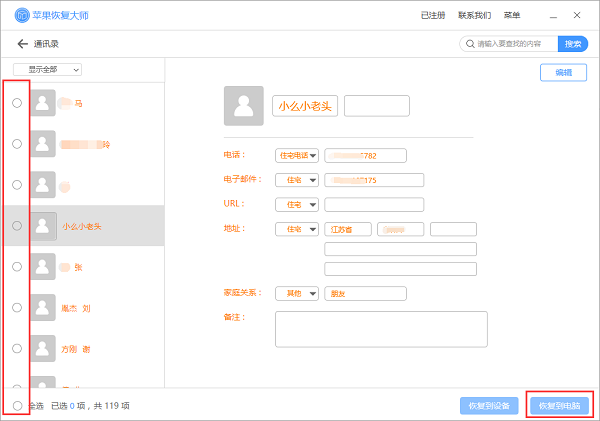Screen dimensions: 600x421
Task: Click the 恢复到电脑 button
Action: tap(560, 405)
